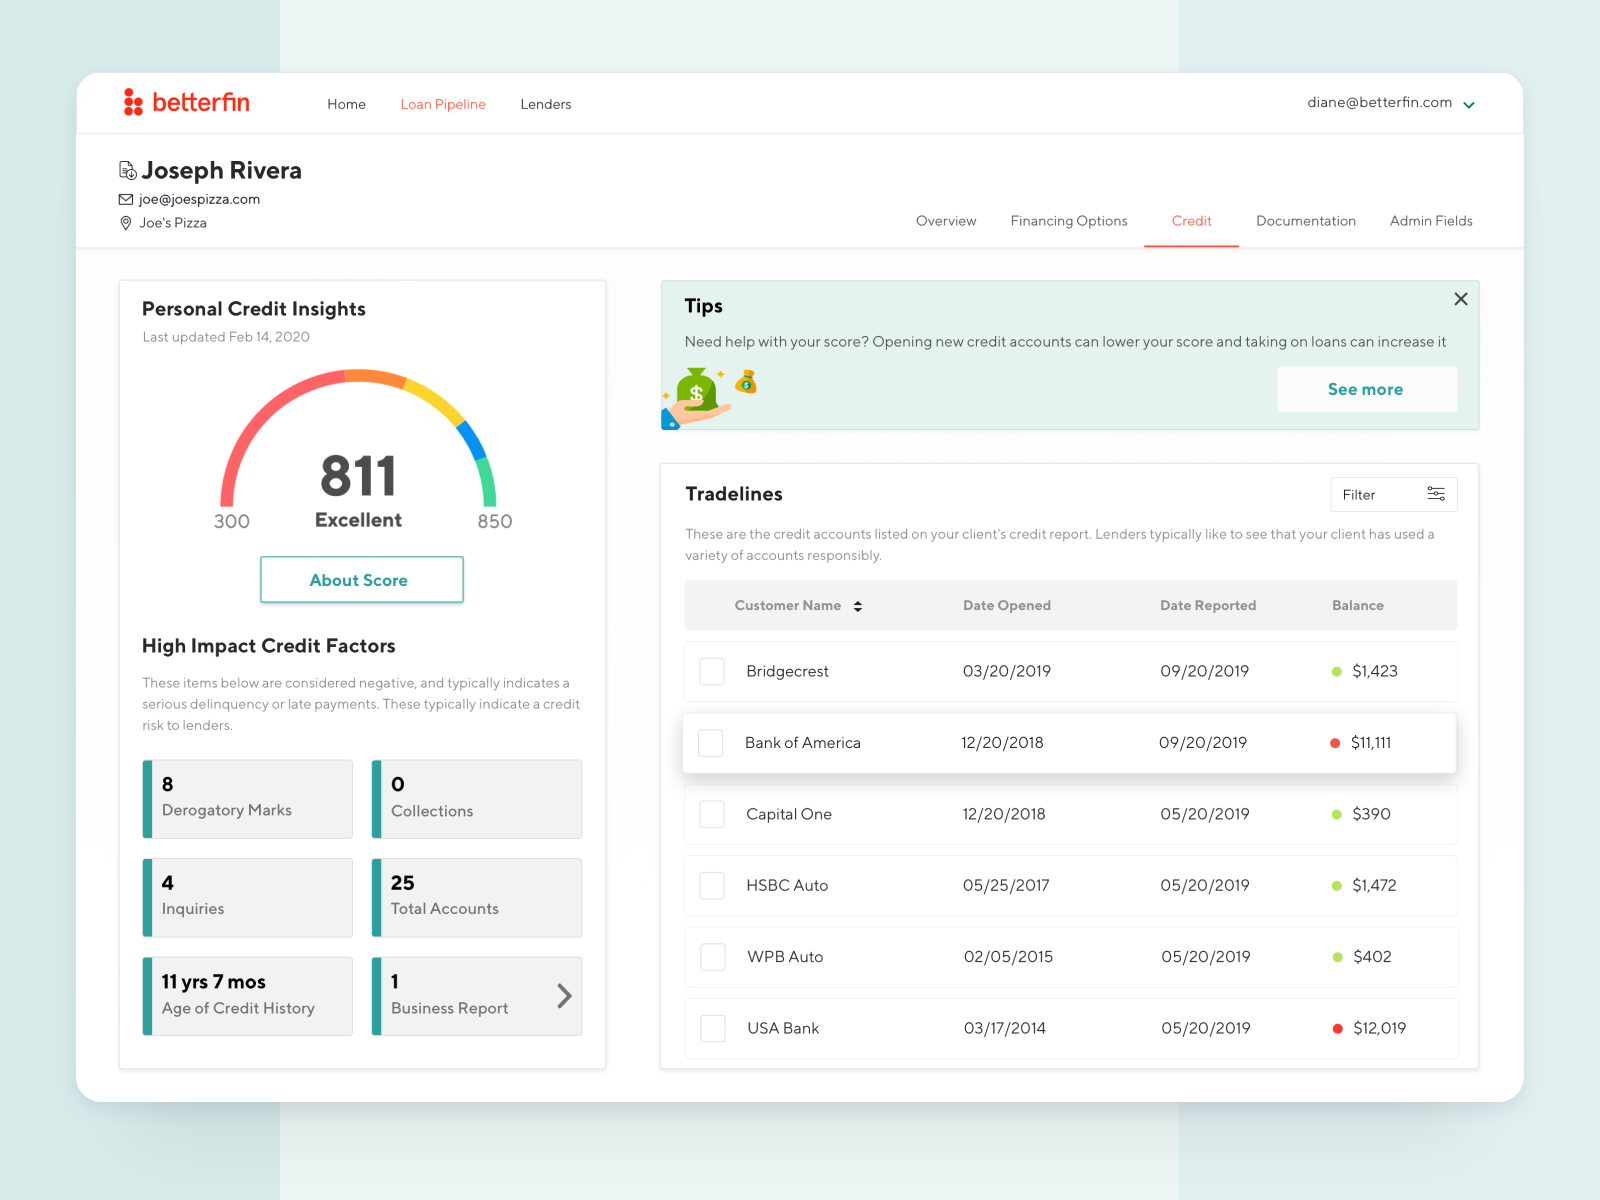Switch to the Financing Options tab
Viewport: 1600px width, 1200px height.
[1069, 221]
